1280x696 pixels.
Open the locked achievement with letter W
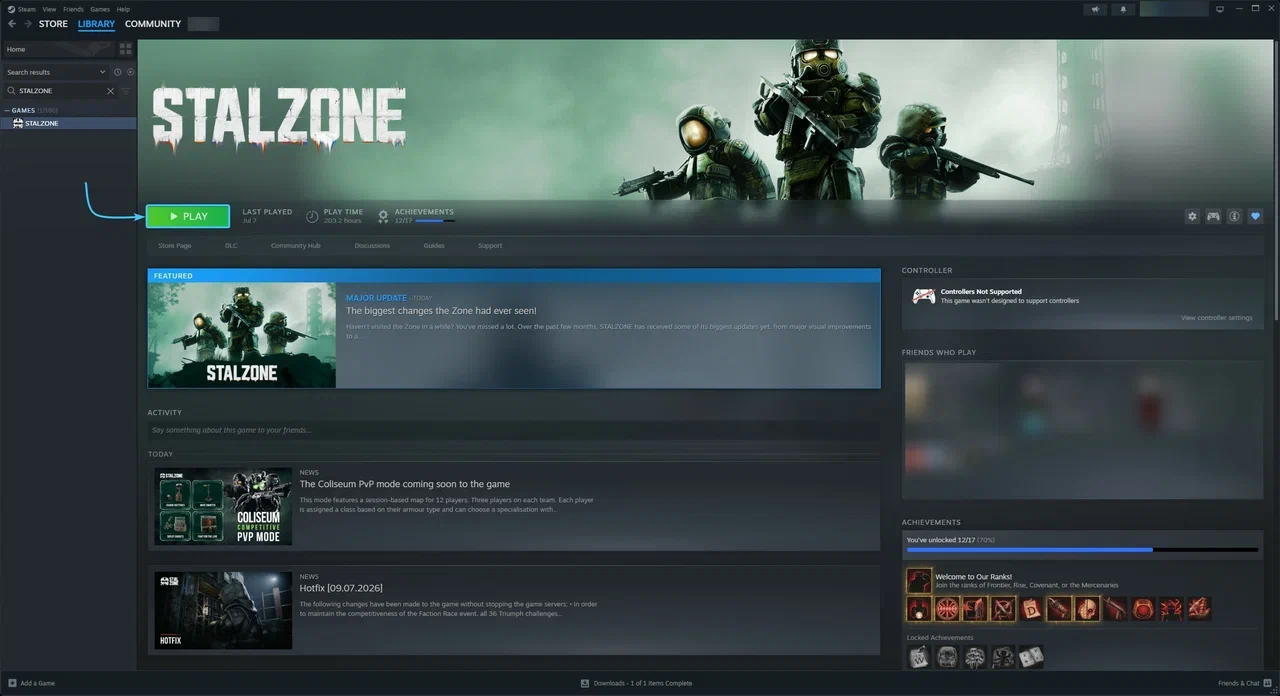[919, 657]
